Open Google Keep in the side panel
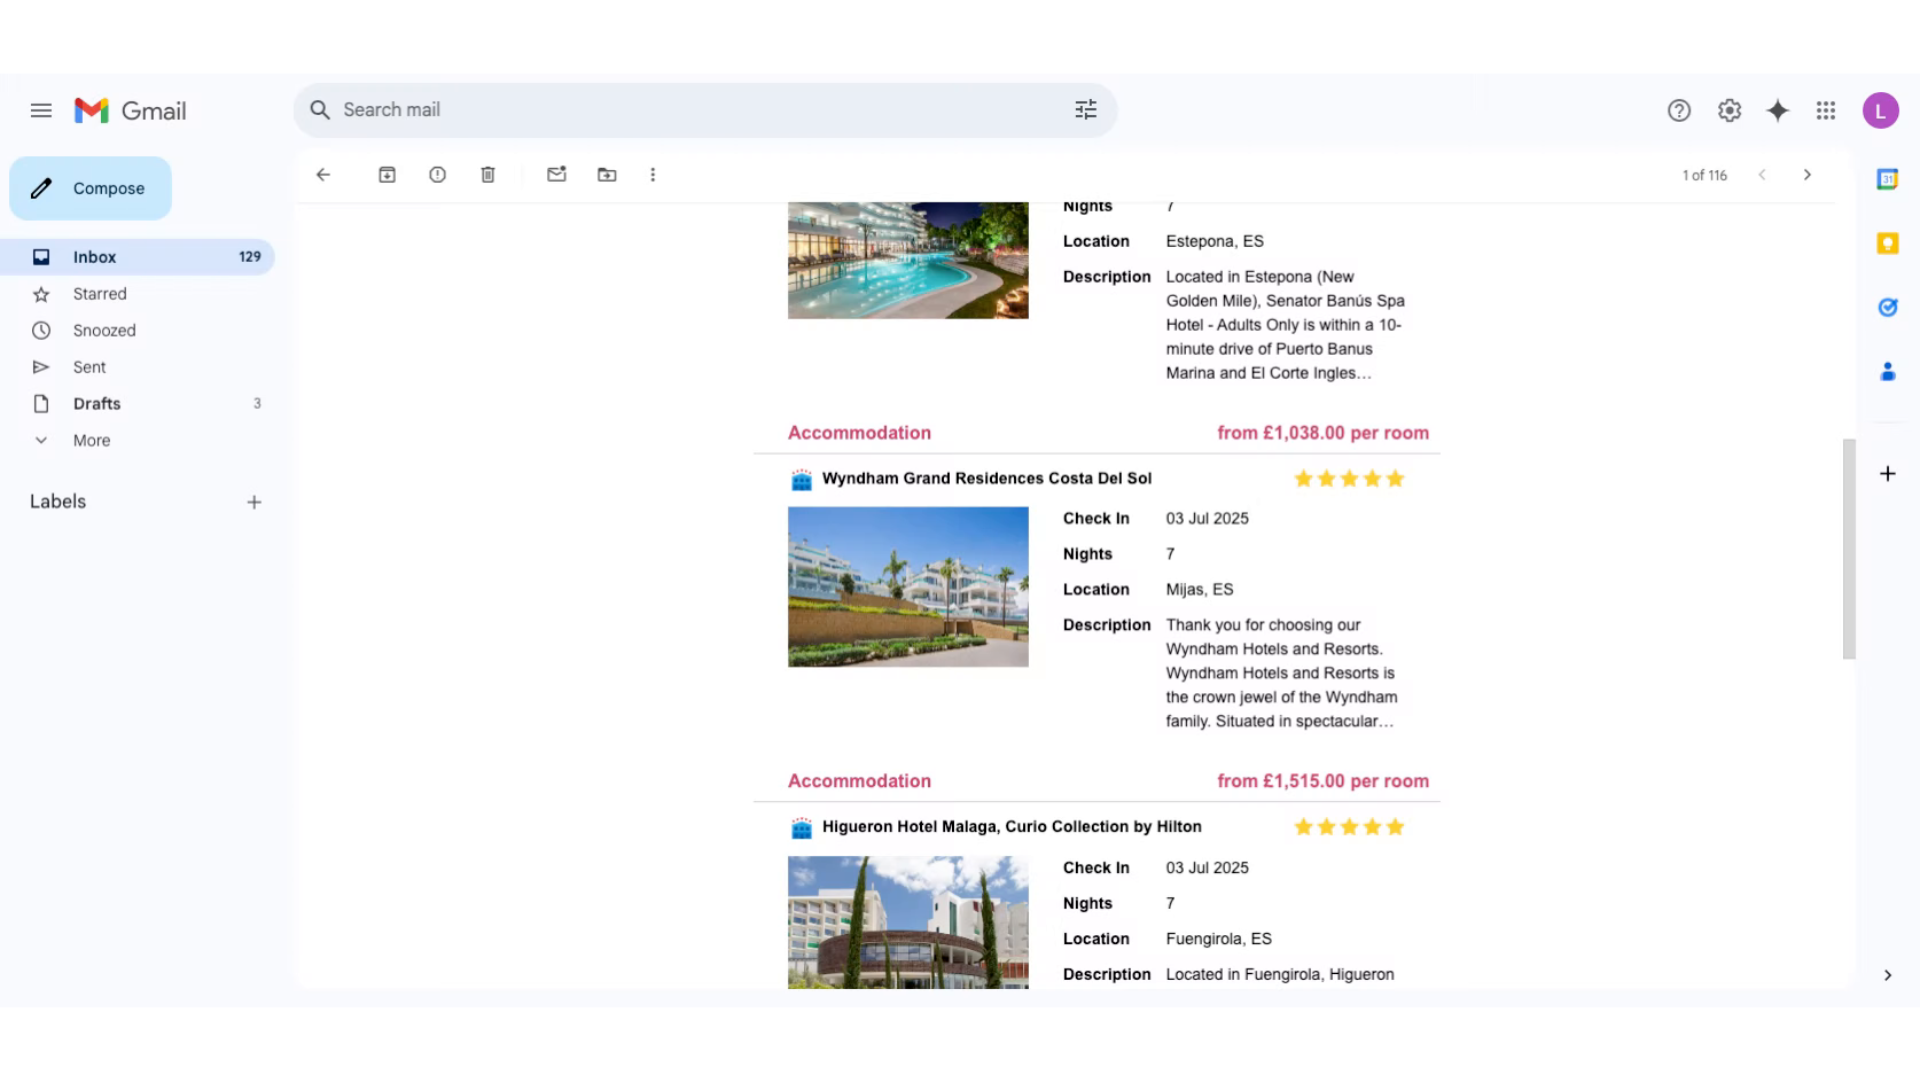Screen dimensions: 1920x1080 pos(1887,244)
